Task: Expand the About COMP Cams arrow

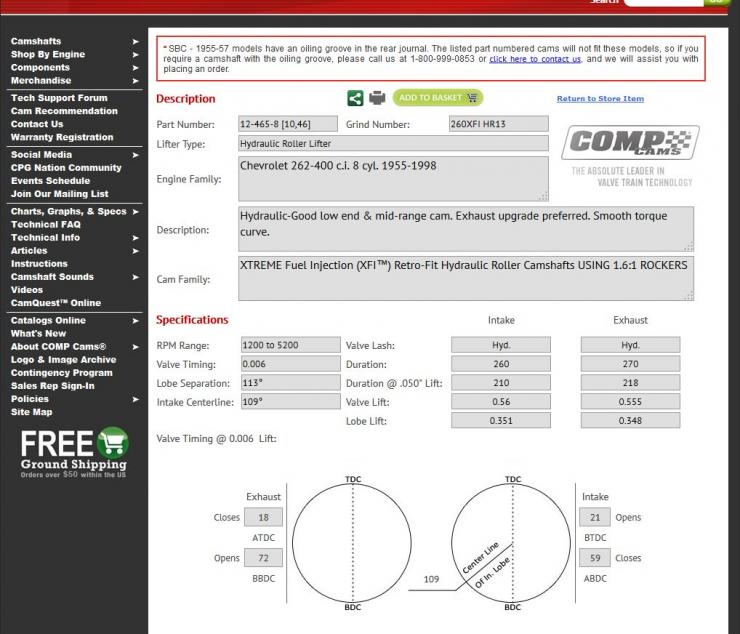Action: click(x=135, y=347)
